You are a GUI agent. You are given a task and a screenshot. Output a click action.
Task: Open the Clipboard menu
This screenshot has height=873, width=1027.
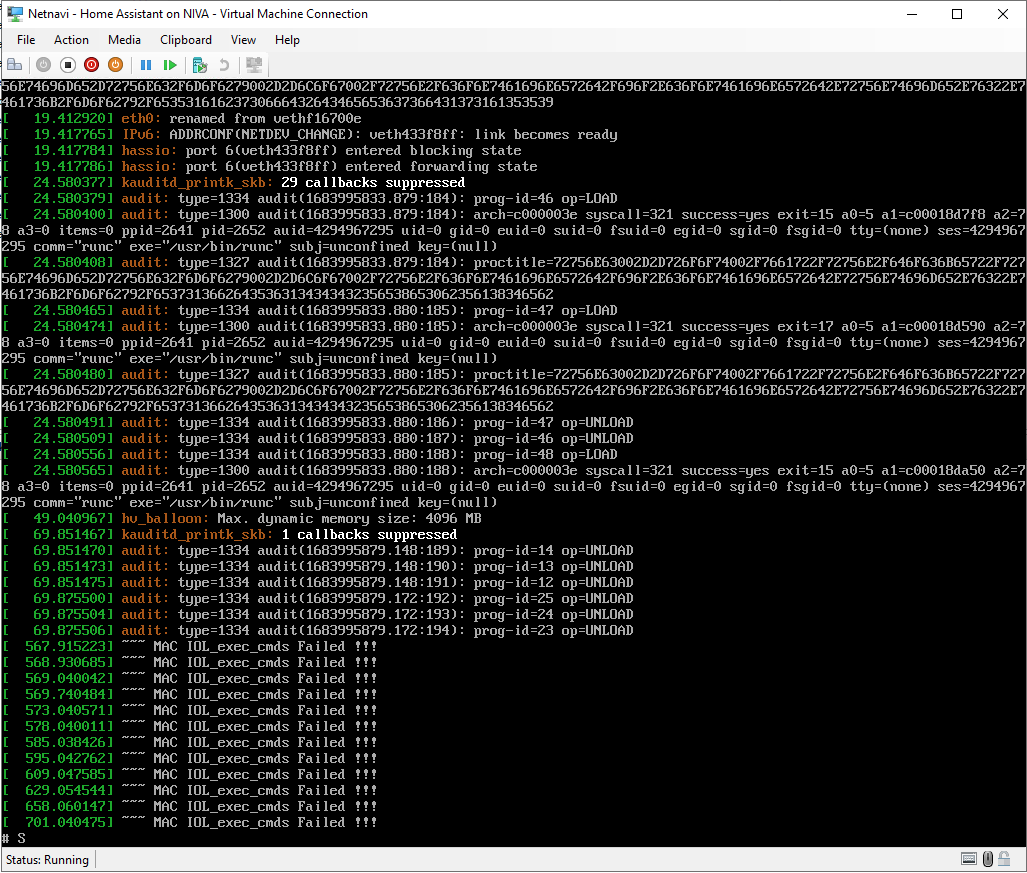click(x=185, y=40)
